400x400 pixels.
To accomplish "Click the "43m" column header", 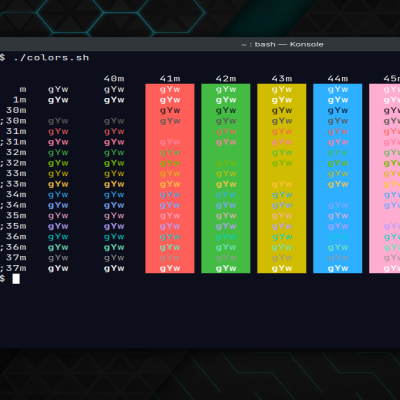I will pos(282,79).
